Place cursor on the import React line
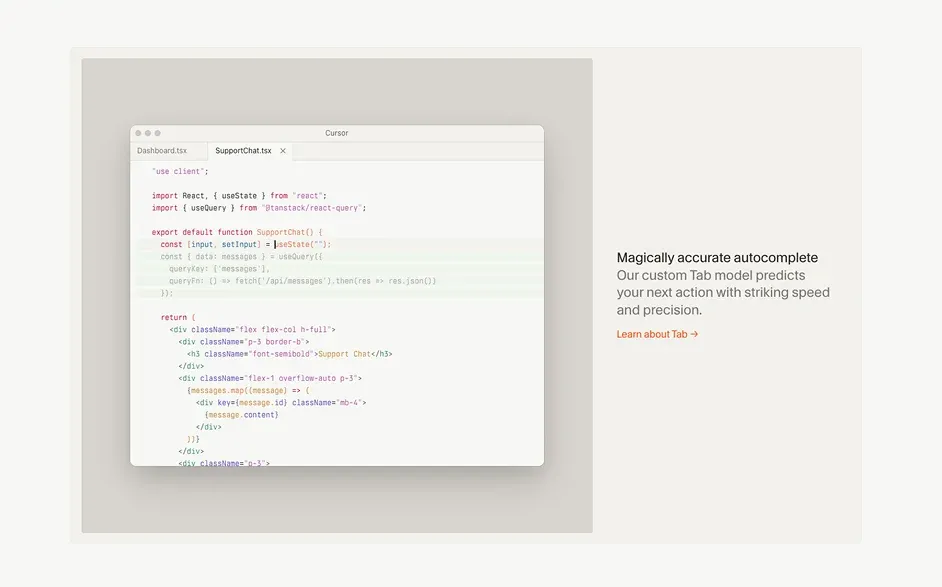This screenshot has width=942, height=587. pos(239,196)
